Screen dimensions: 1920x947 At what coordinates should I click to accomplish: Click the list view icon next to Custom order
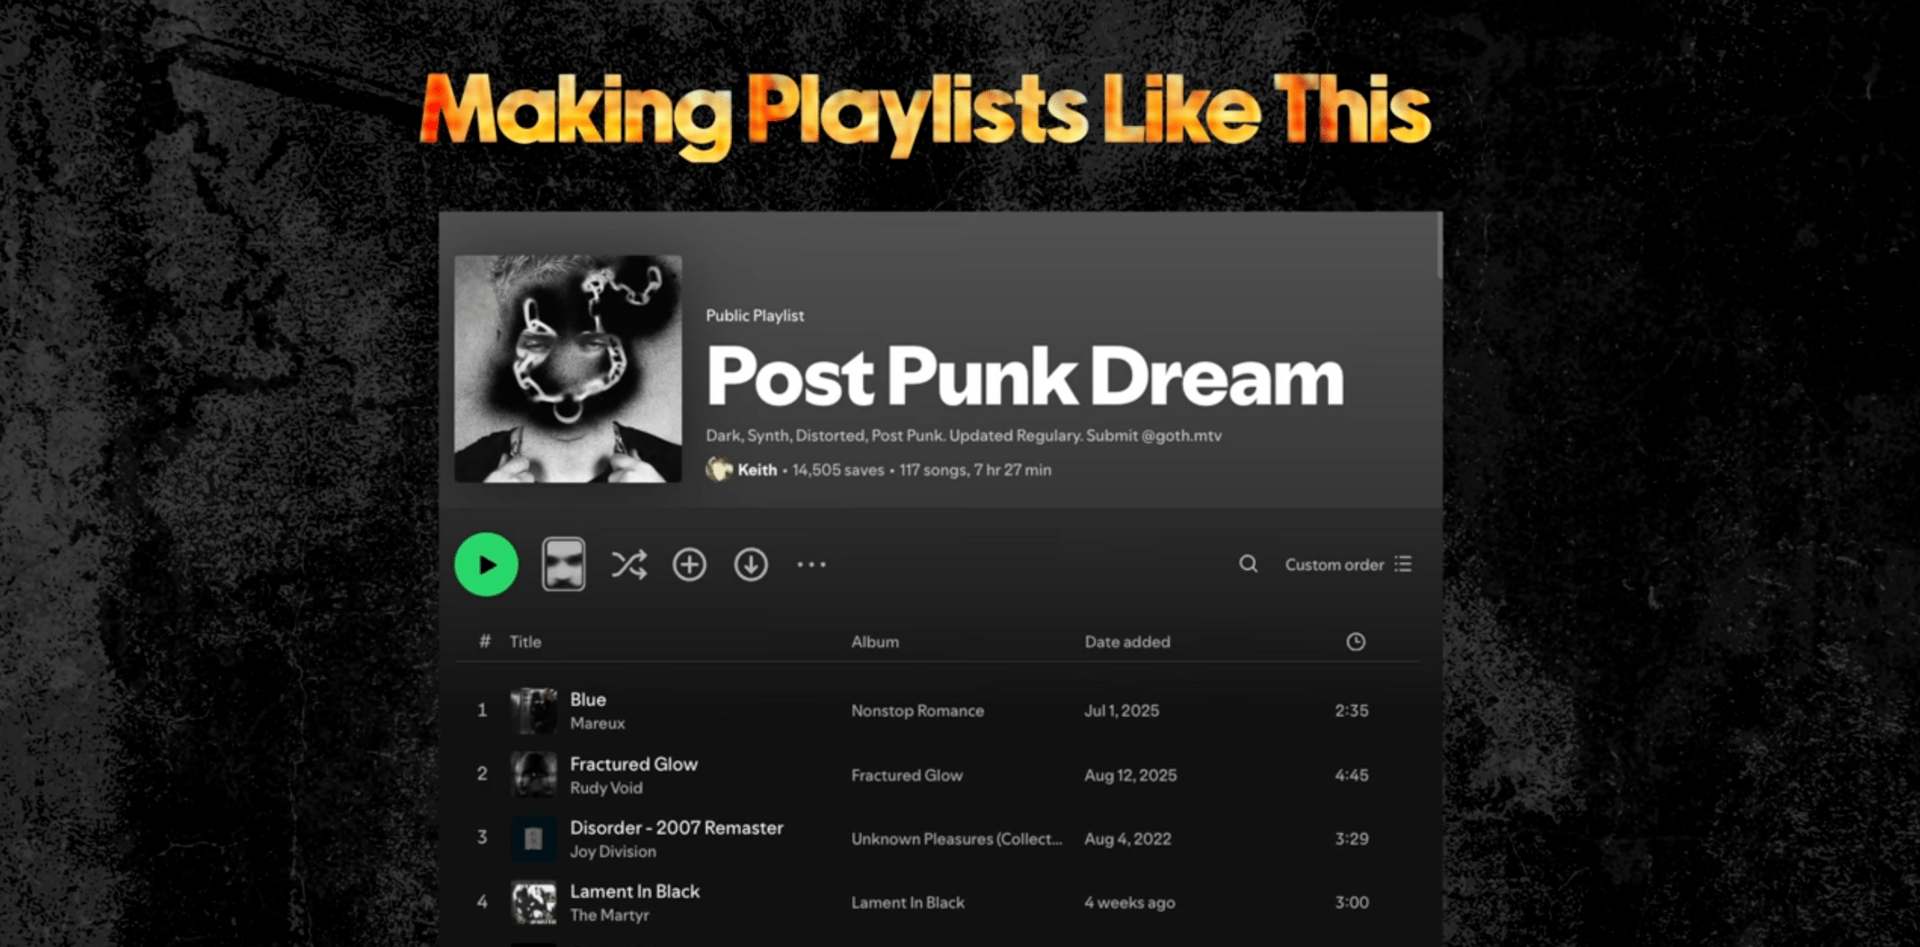coord(1403,565)
